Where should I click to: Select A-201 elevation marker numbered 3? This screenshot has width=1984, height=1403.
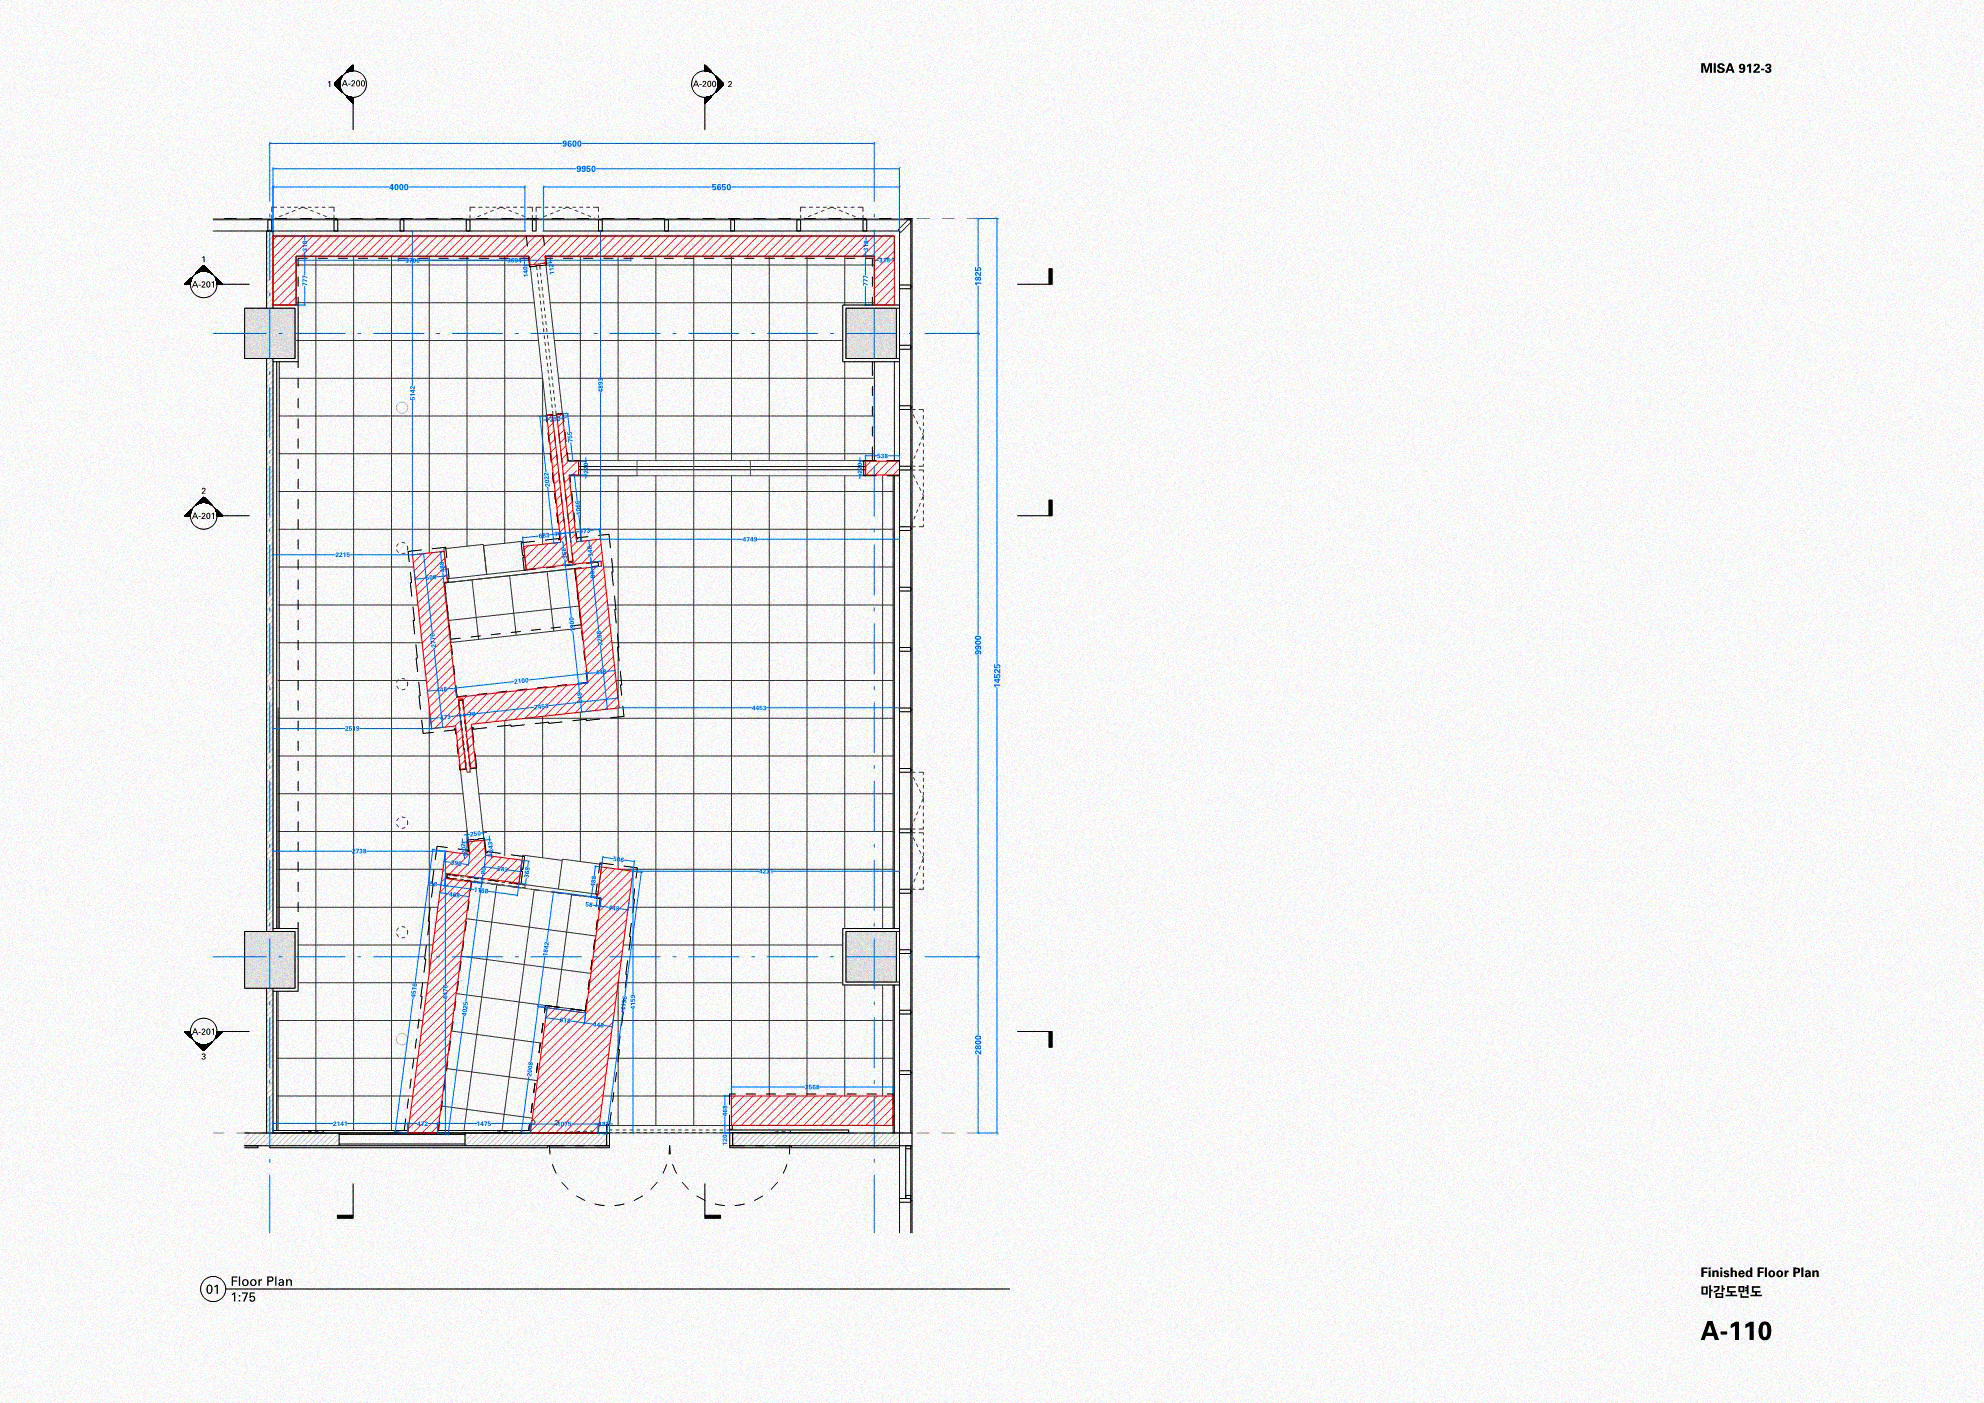[x=203, y=1032]
